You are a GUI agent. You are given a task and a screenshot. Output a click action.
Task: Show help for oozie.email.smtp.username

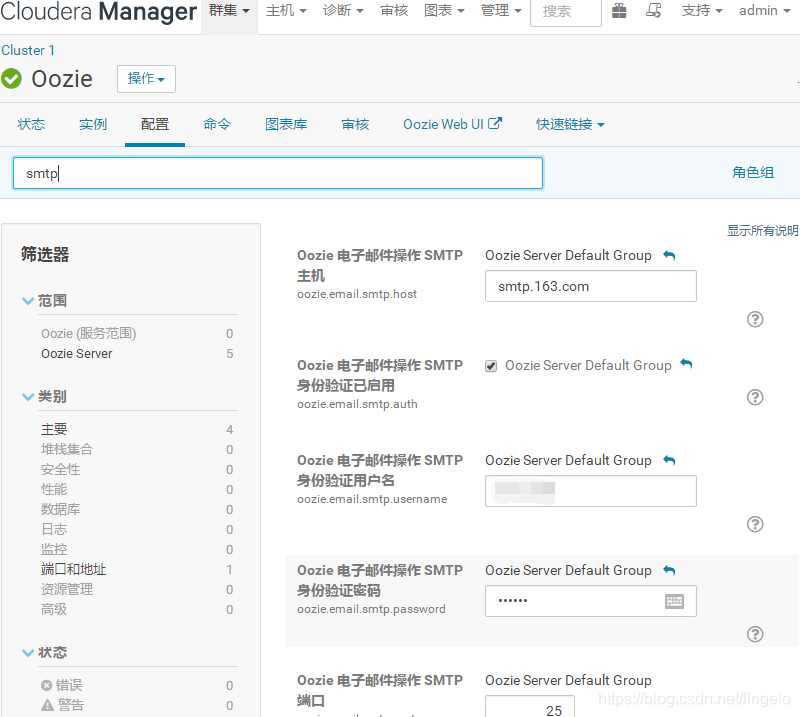click(x=755, y=524)
